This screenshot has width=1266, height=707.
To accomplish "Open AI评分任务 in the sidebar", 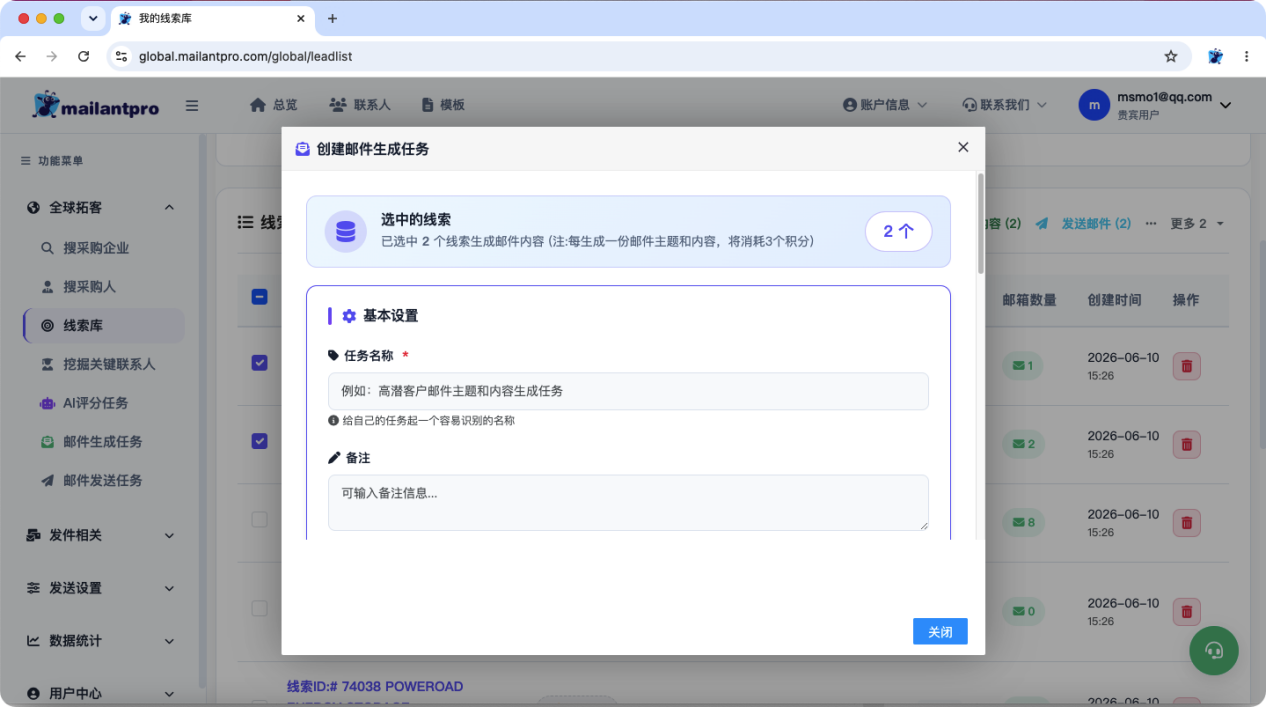I will coord(96,403).
